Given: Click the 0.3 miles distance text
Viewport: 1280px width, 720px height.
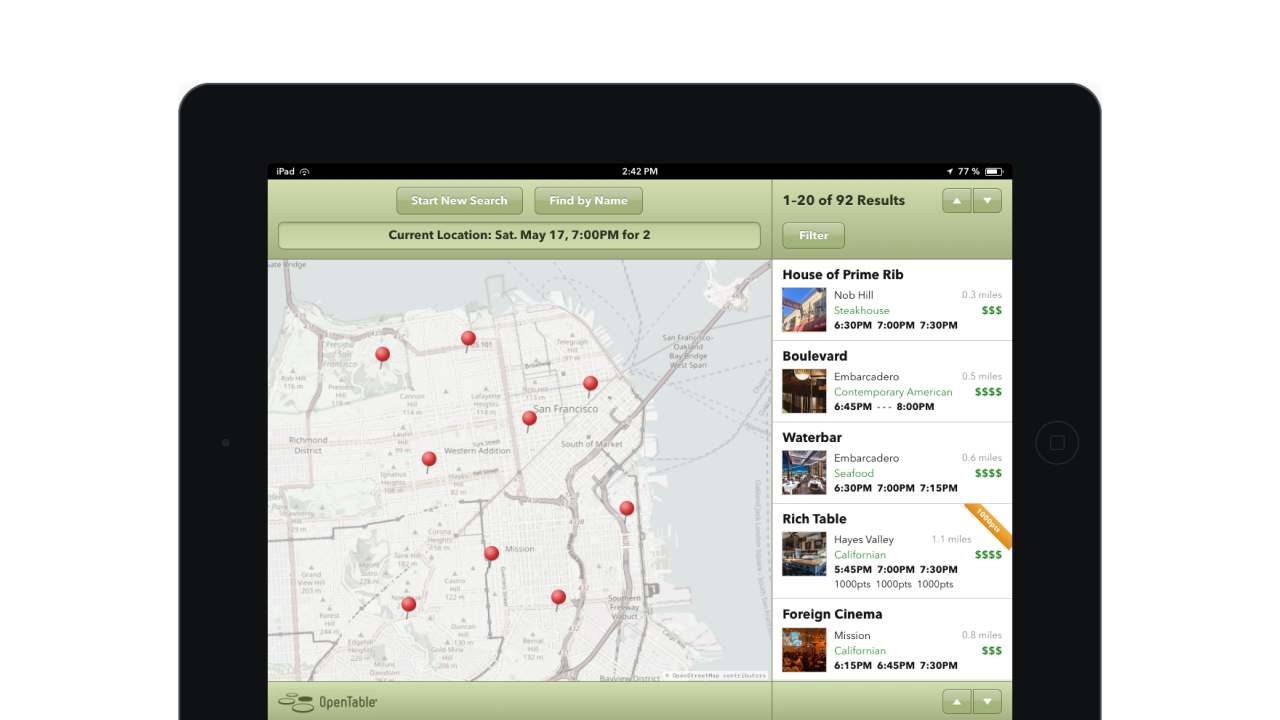Looking at the screenshot, I should coord(982,295).
